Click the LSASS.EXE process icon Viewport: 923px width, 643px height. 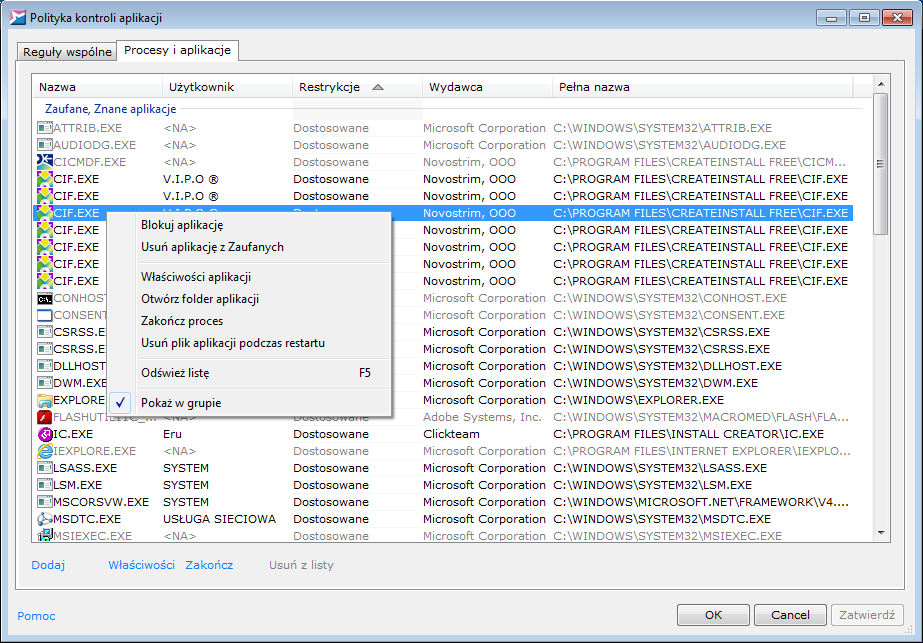45,468
